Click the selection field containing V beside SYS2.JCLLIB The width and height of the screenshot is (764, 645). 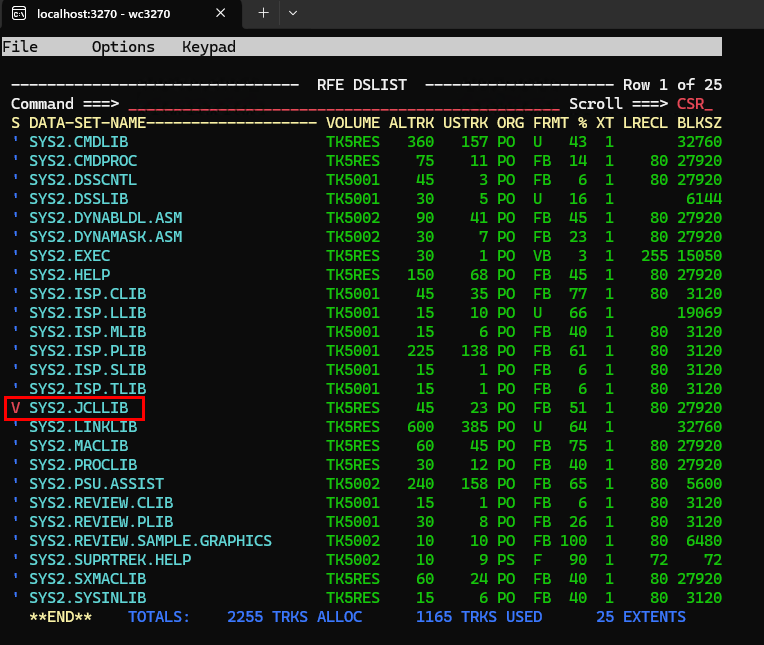click(16, 408)
